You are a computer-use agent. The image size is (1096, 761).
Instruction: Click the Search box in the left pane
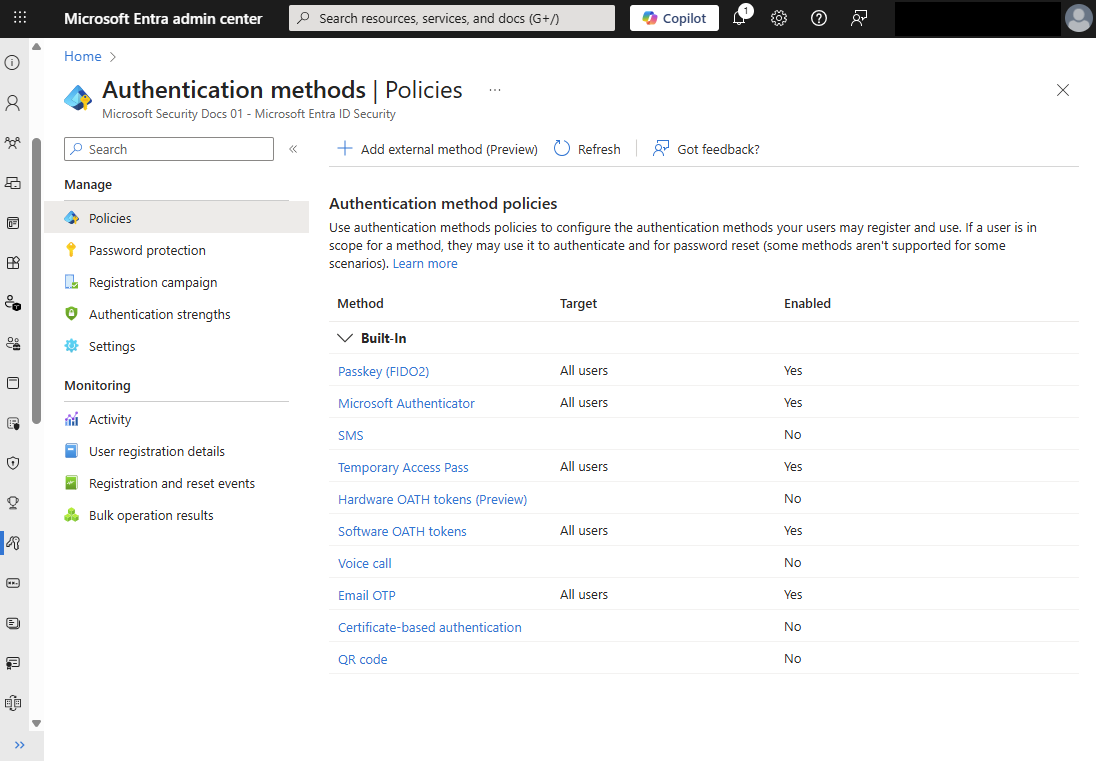[168, 148]
